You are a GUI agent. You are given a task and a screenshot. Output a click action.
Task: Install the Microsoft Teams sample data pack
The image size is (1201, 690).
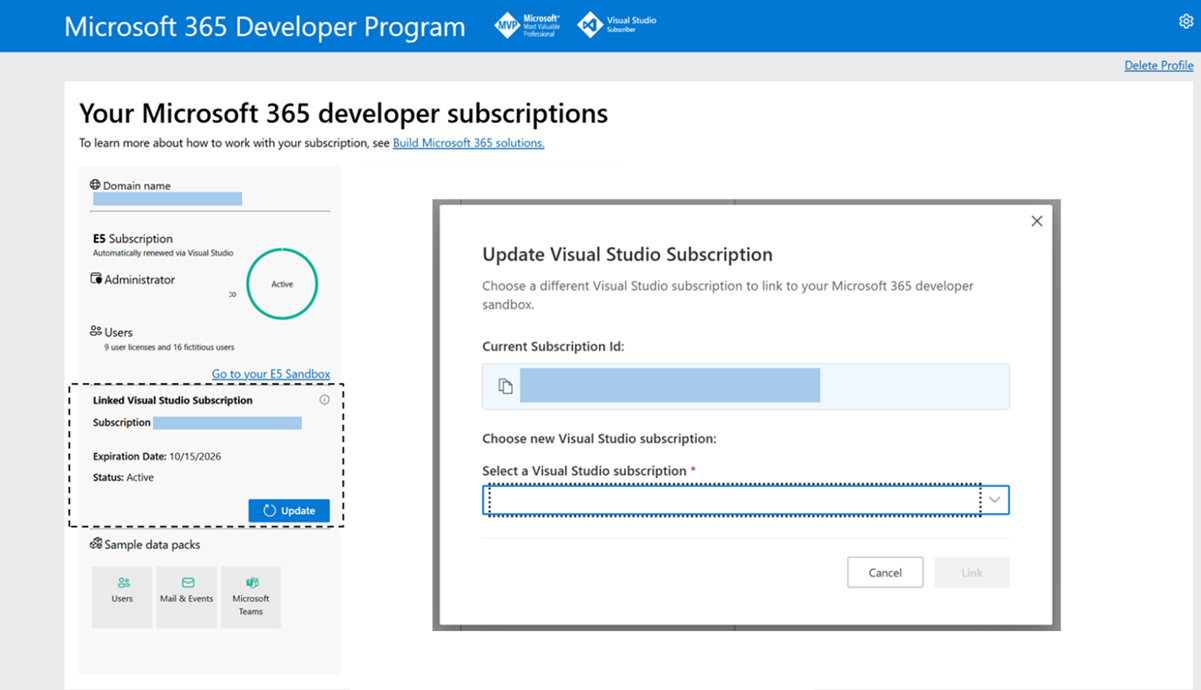pyautogui.click(x=251, y=597)
